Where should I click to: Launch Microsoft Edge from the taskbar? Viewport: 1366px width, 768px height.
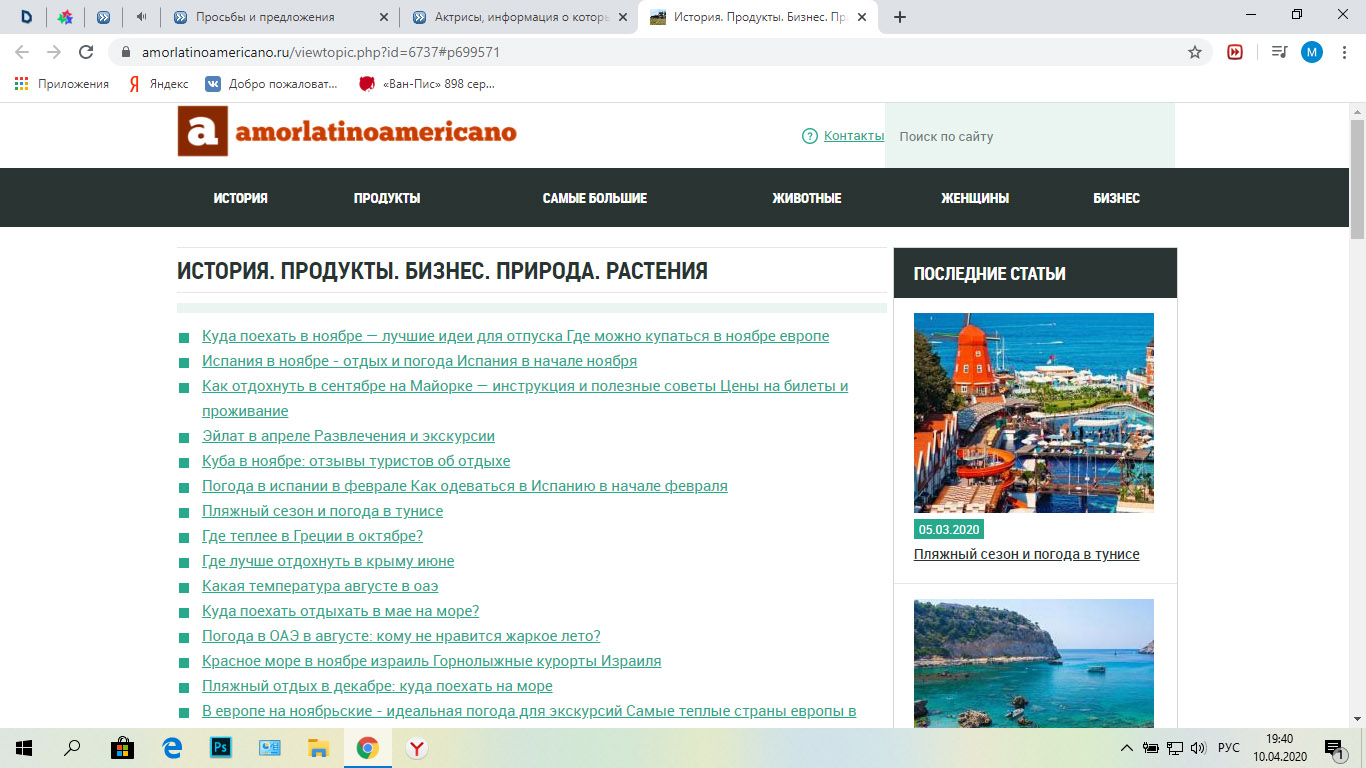(172, 747)
